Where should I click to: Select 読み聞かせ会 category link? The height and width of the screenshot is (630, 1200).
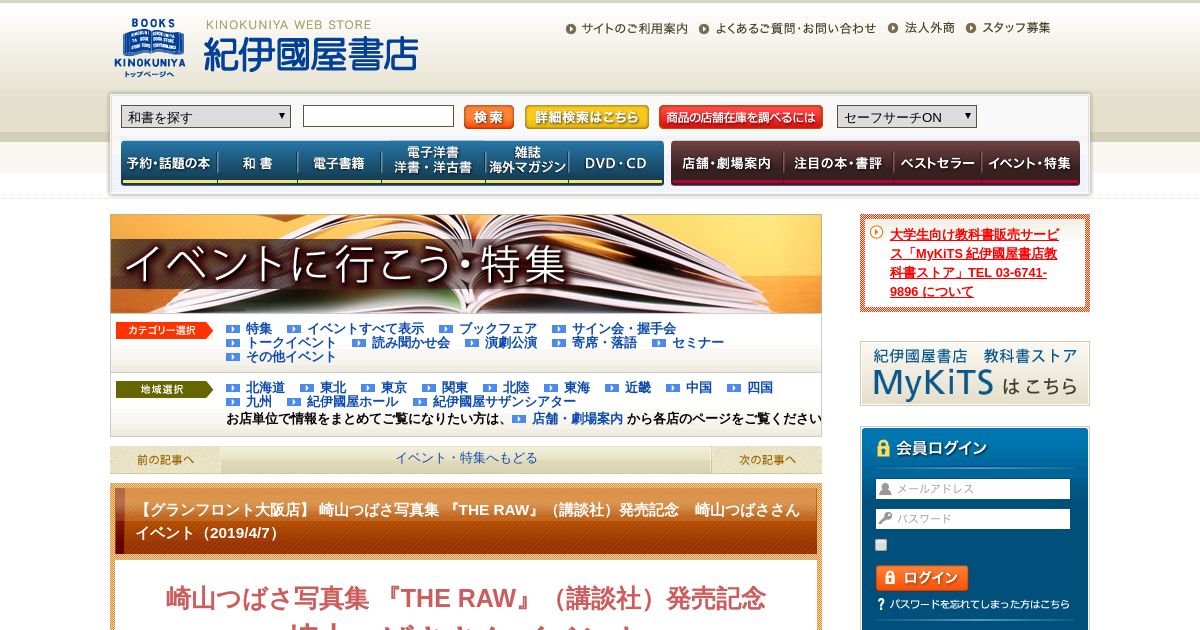[x=411, y=343]
